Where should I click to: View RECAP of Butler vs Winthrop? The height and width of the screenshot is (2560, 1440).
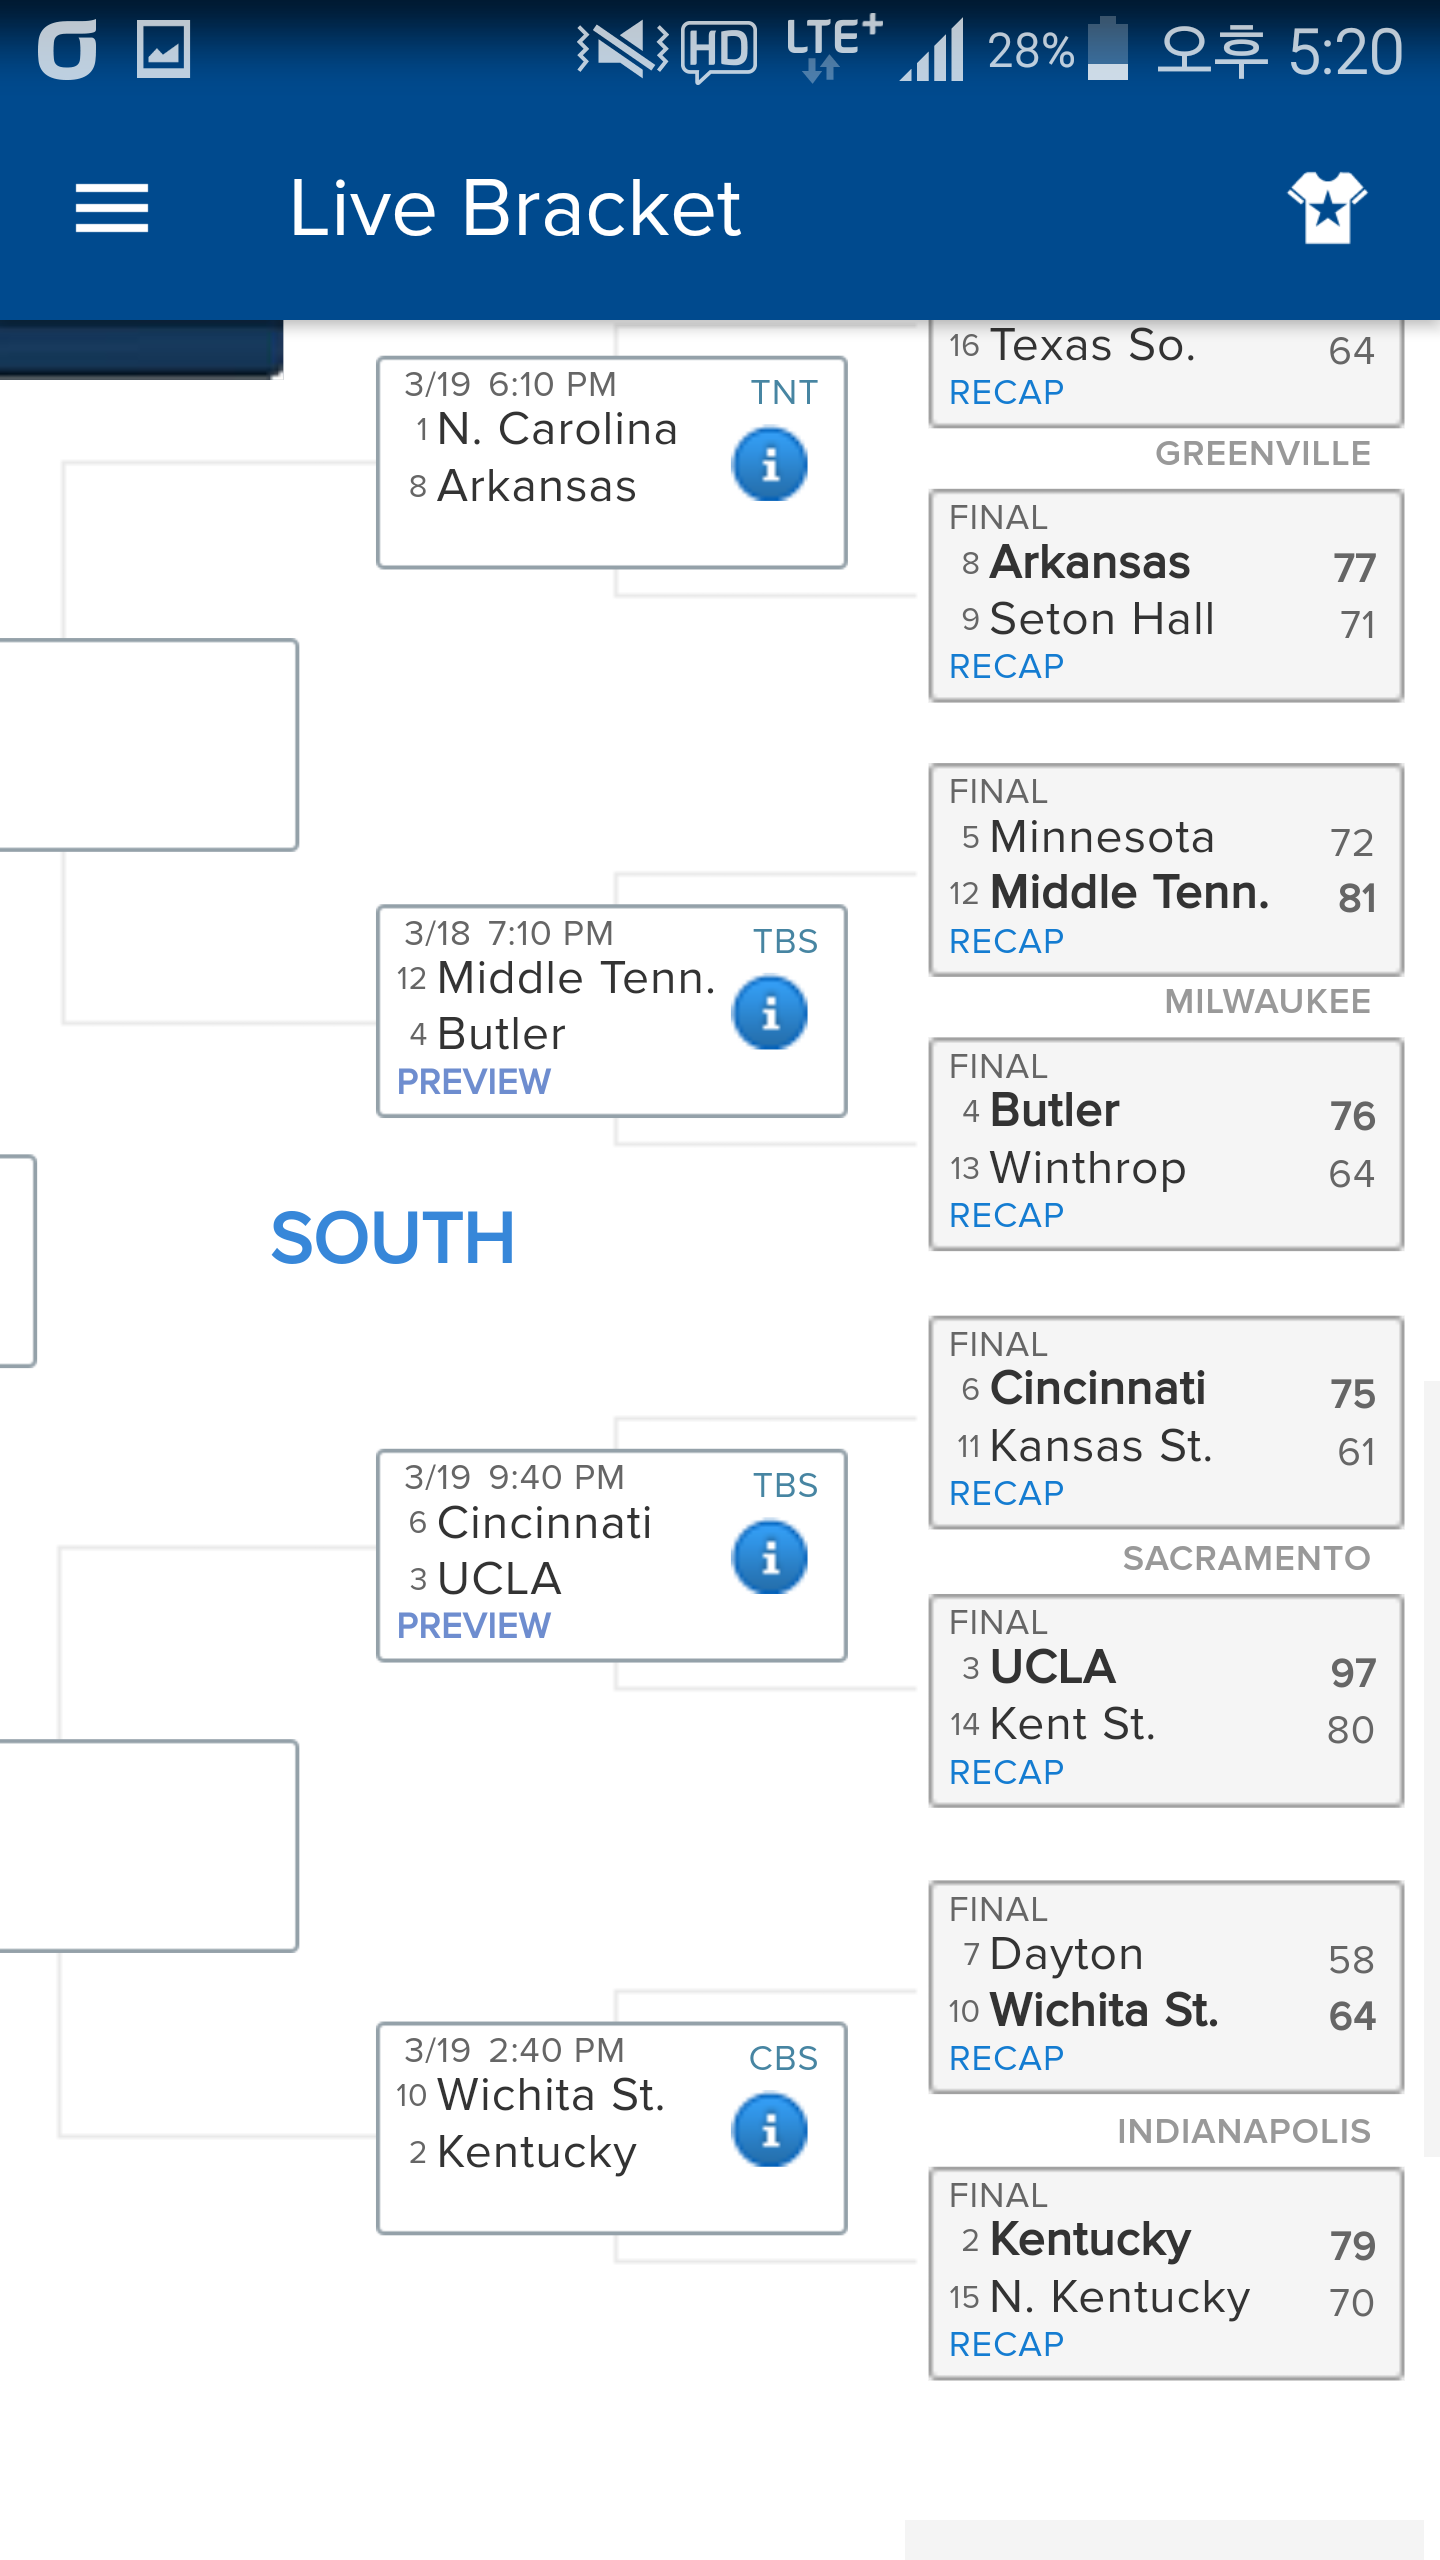[1006, 1215]
